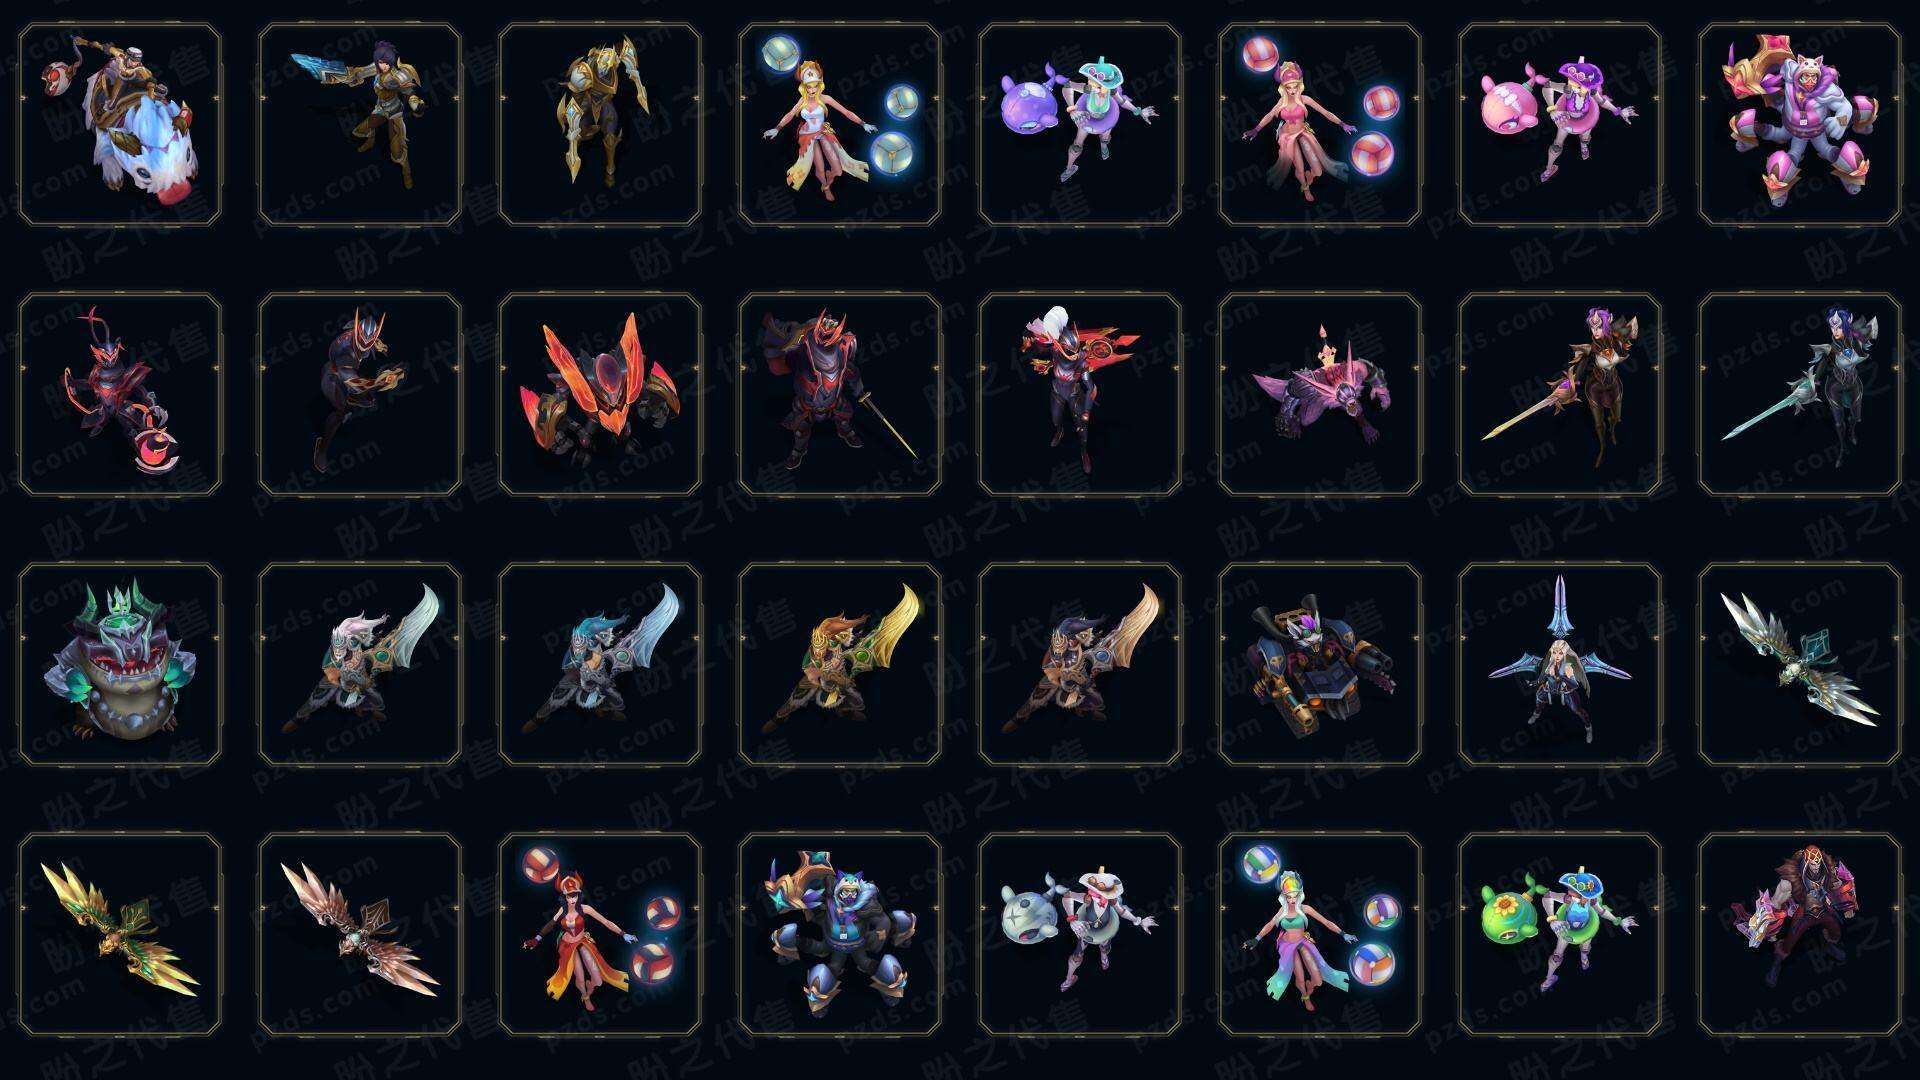
Task: Select the character riding a white poro
Action: (x=120, y=125)
